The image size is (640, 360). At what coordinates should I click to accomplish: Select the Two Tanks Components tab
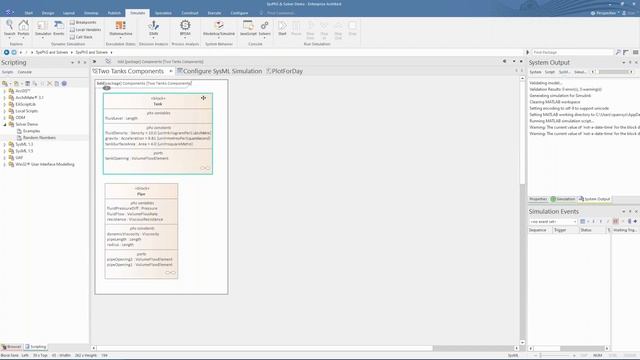(131, 71)
